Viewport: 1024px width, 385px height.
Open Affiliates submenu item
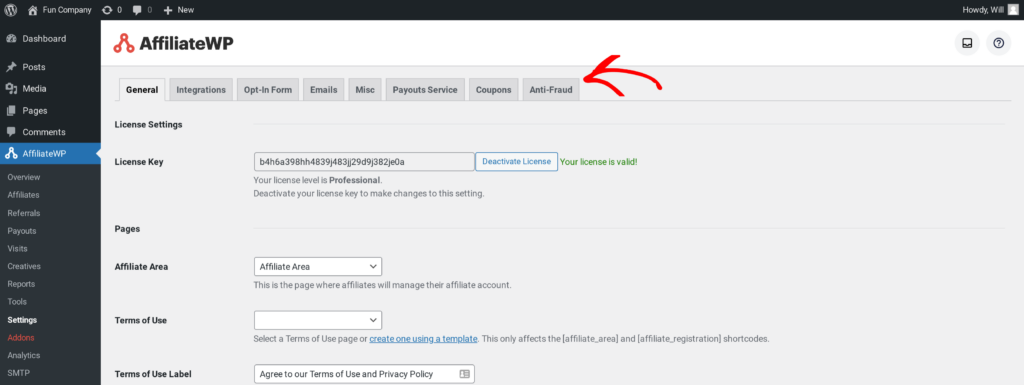click(24, 194)
